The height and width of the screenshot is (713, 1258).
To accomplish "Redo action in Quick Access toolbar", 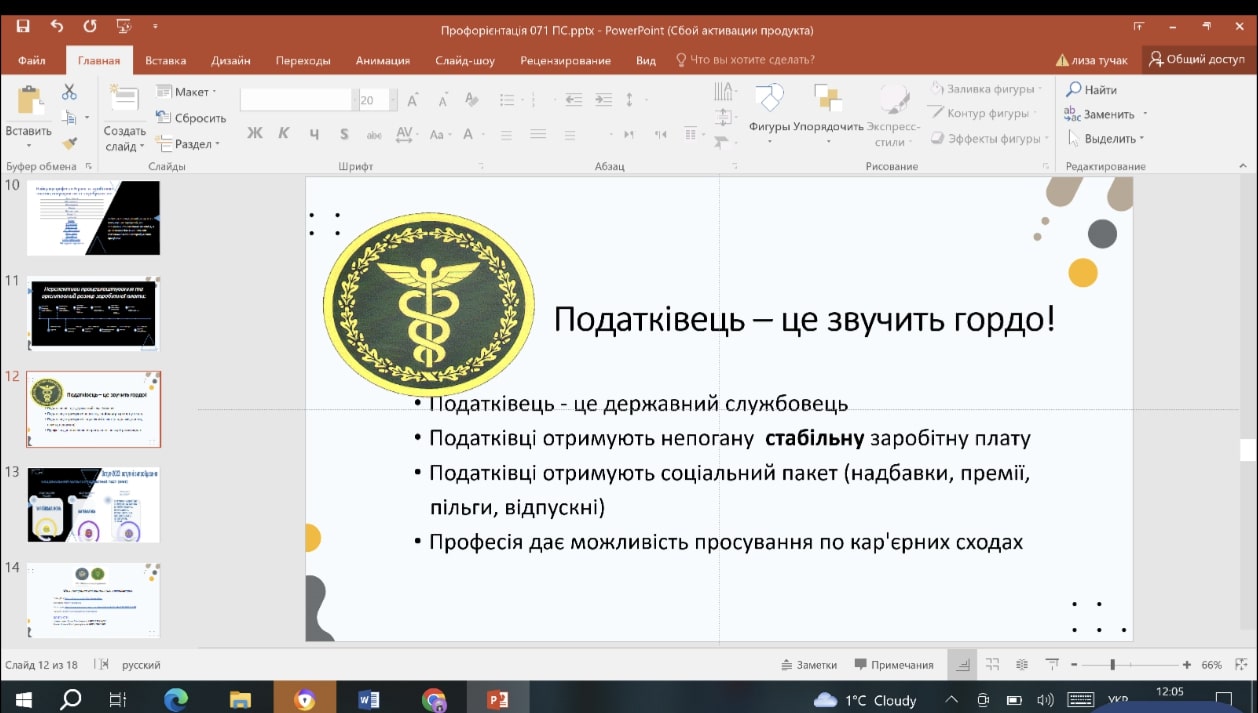I will pyautogui.click(x=90, y=27).
